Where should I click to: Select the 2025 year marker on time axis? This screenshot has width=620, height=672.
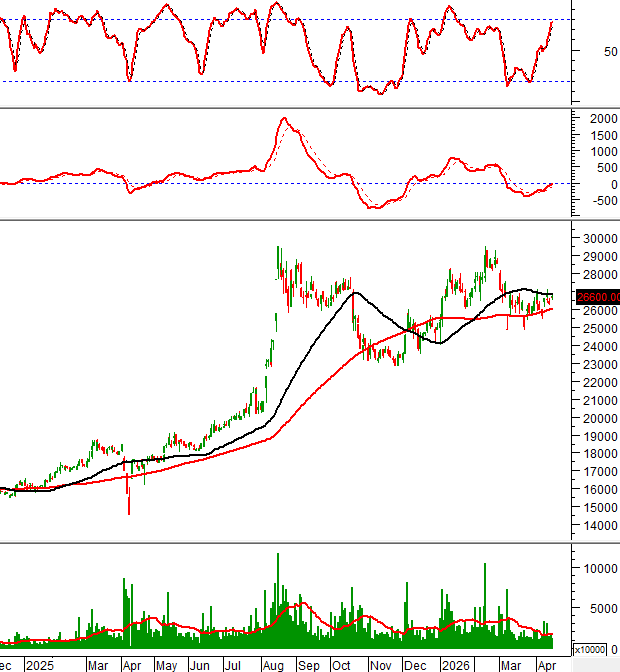[x=40, y=664]
